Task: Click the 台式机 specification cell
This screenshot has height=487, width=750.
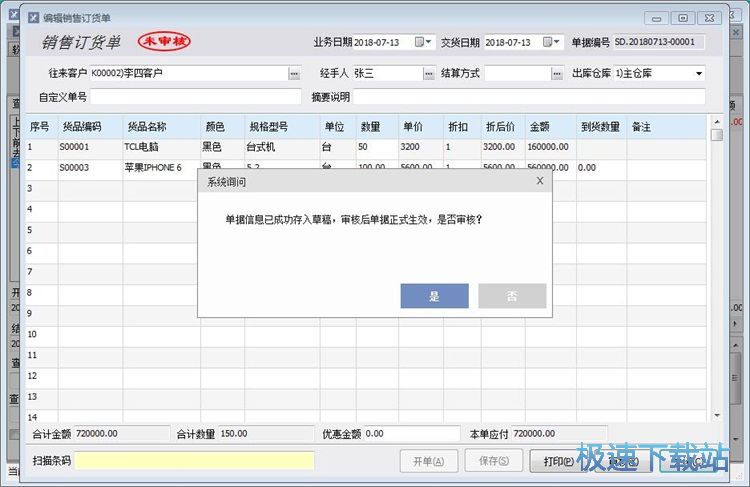Action: [x=282, y=147]
